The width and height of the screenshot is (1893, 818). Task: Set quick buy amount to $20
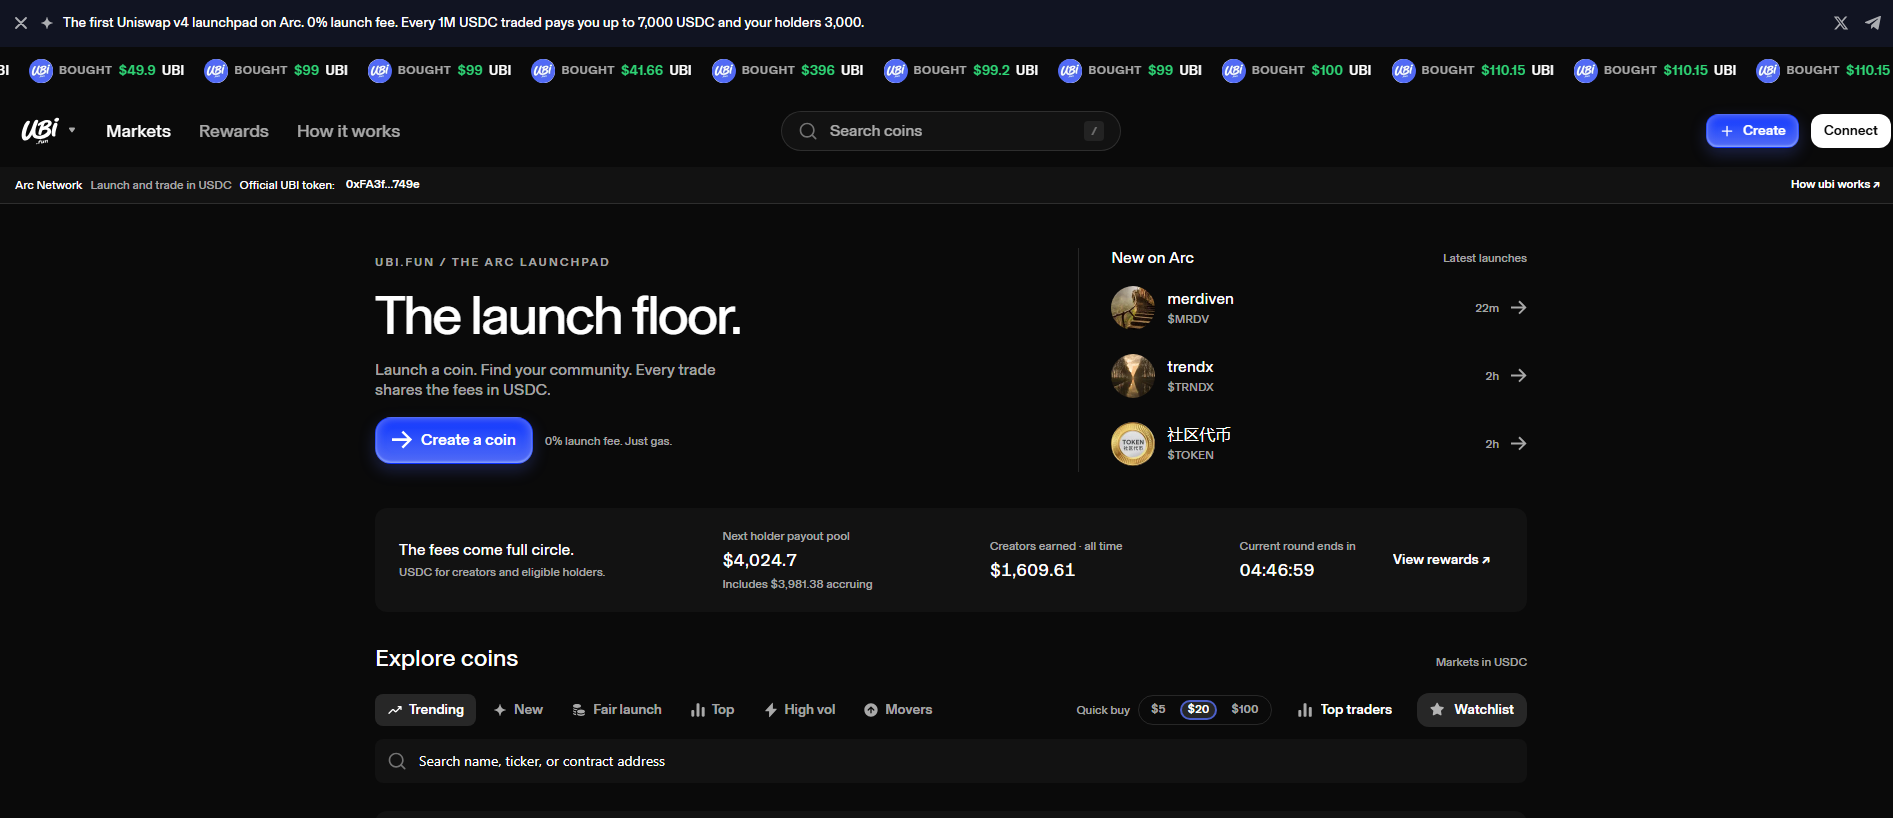click(1198, 709)
